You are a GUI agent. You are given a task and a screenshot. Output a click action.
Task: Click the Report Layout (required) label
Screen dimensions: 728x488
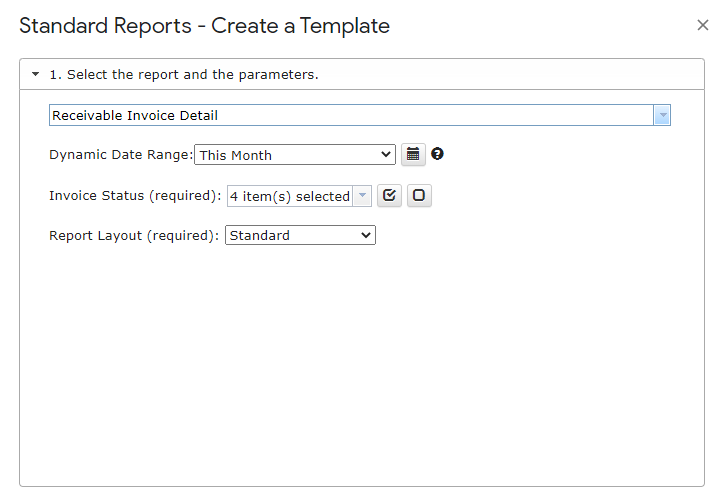[x=134, y=235]
